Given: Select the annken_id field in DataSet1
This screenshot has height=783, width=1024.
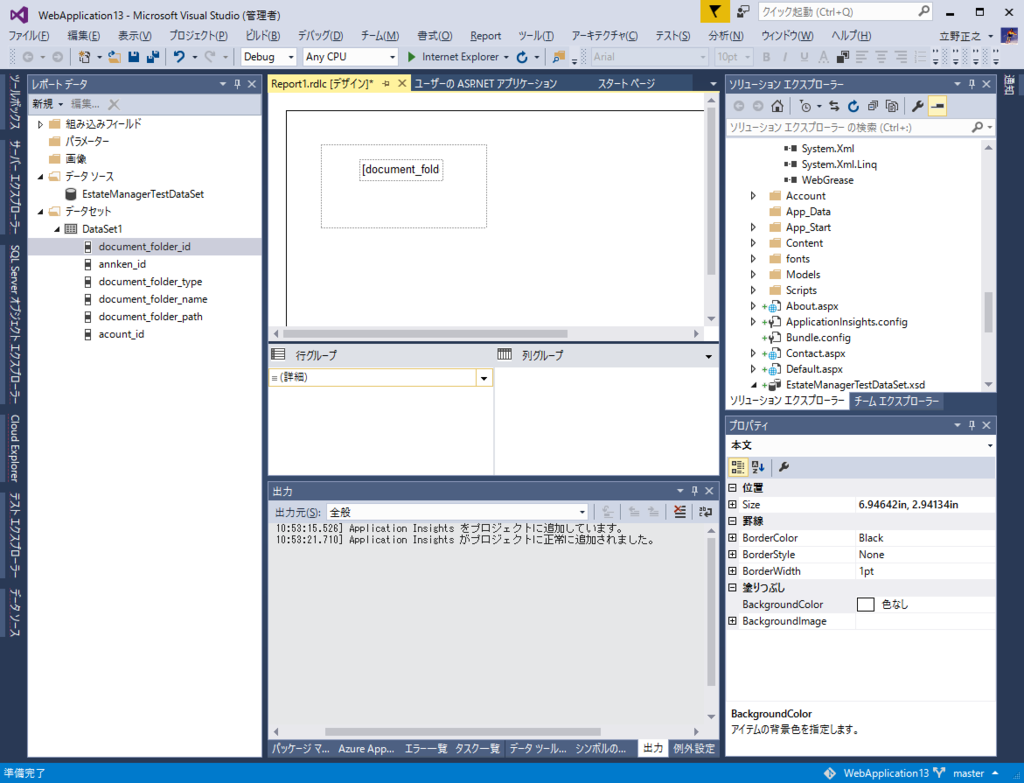Looking at the screenshot, I should click(x=122, y=264).
